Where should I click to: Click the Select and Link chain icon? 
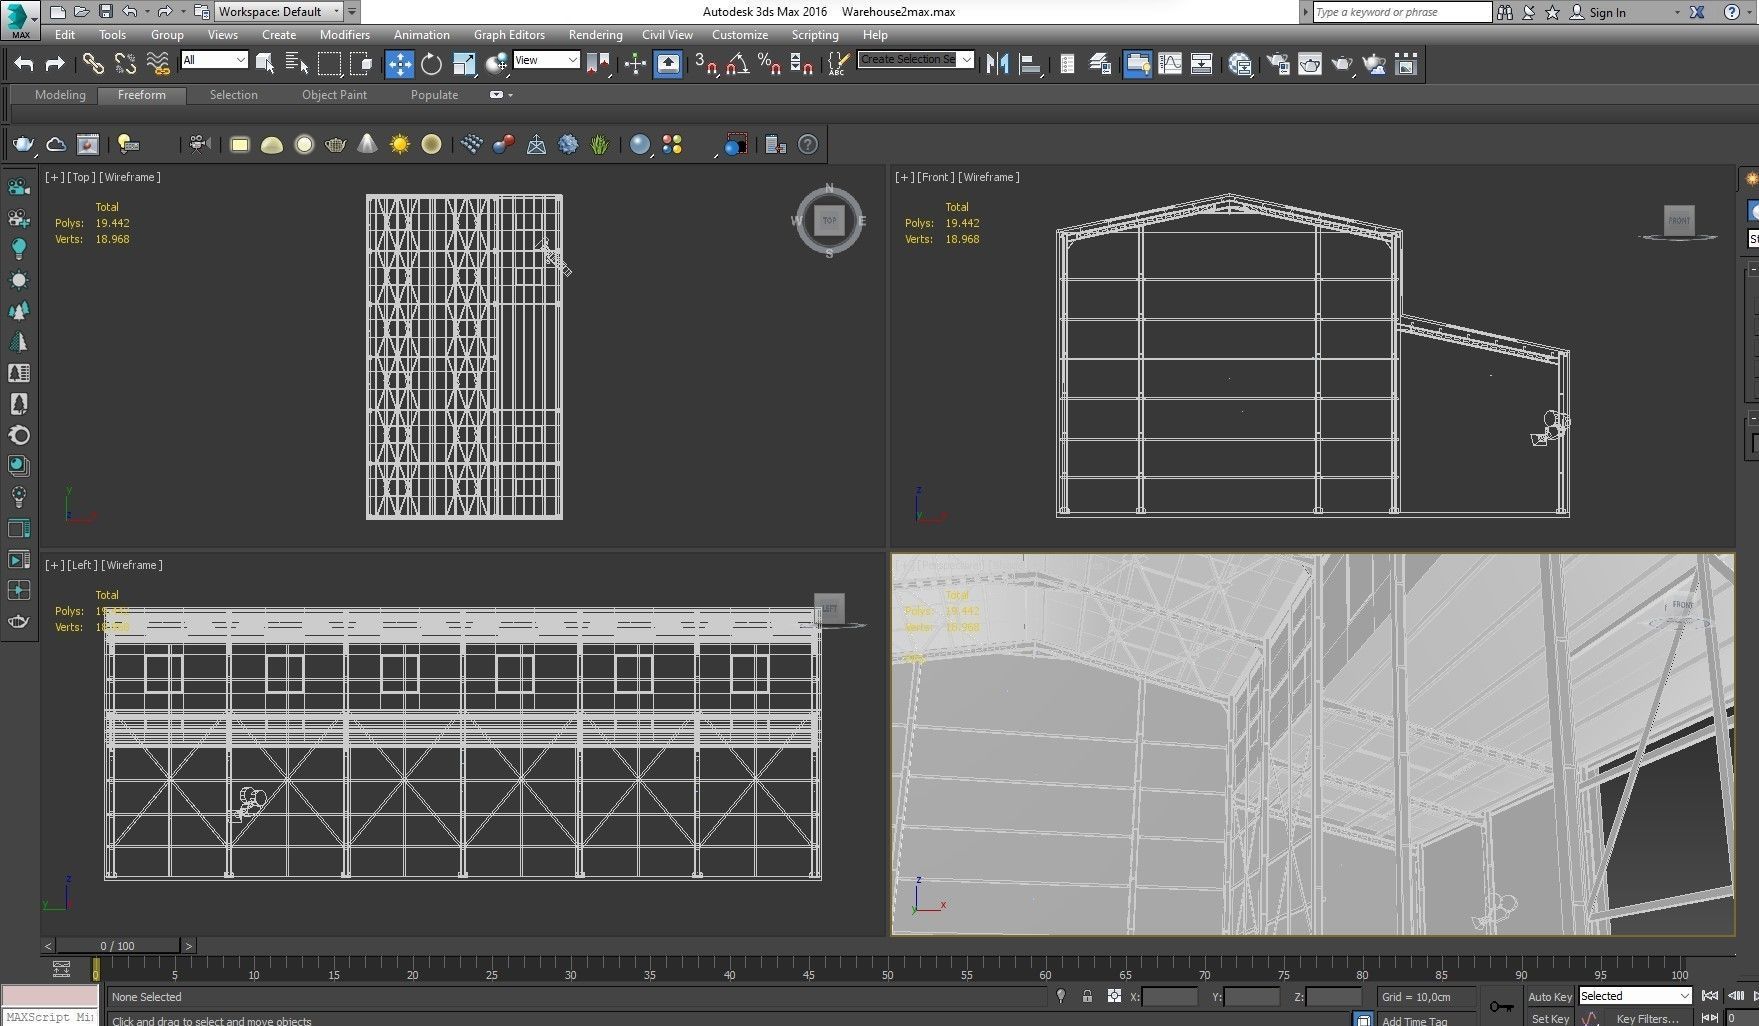[x=93, y=64]
